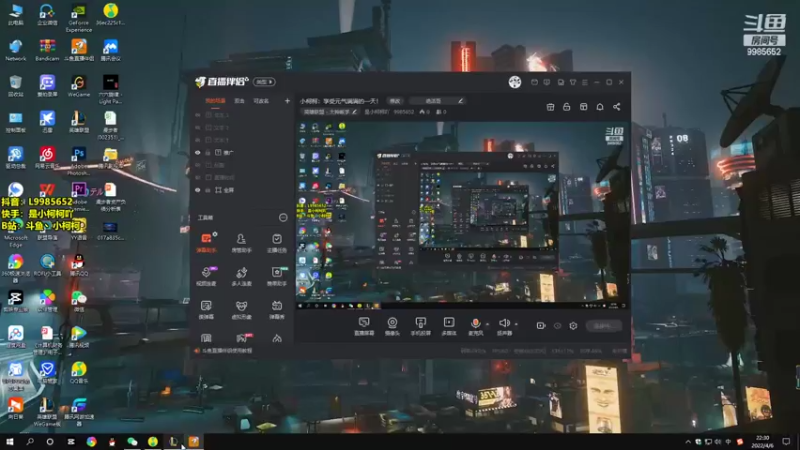Add a 摄像头 webcam source
The height and width of the screenshot is (450, 800).
click(392, 326)
